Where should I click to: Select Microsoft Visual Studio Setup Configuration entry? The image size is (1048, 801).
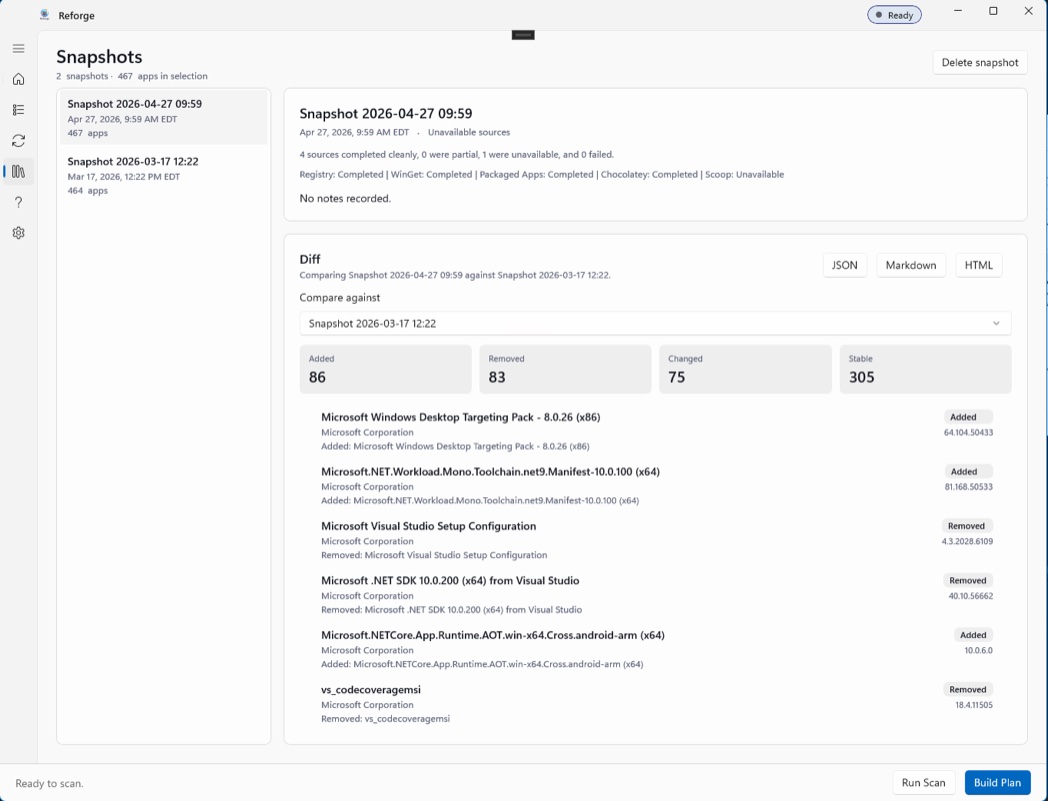pyautogui.click(x=655, y=540)
